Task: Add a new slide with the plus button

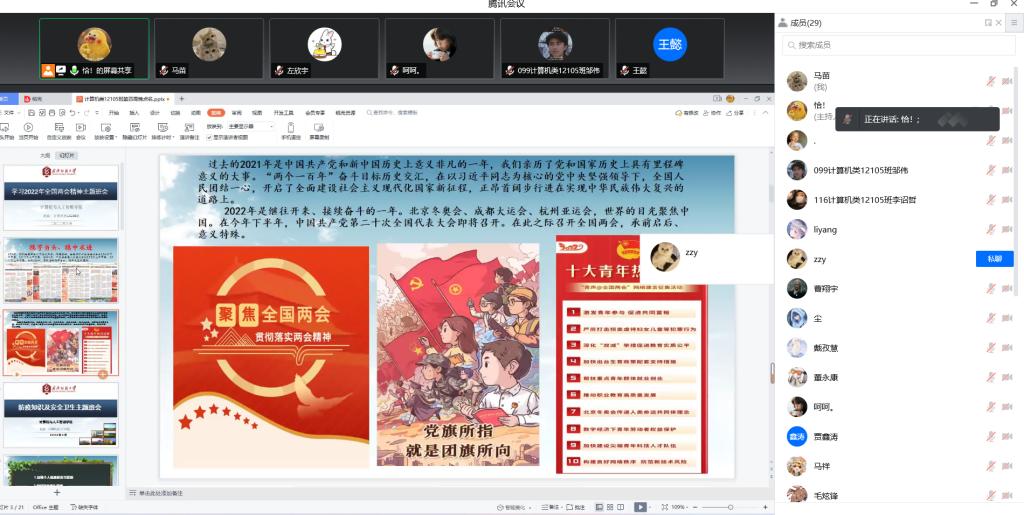Action: (56, 492)
